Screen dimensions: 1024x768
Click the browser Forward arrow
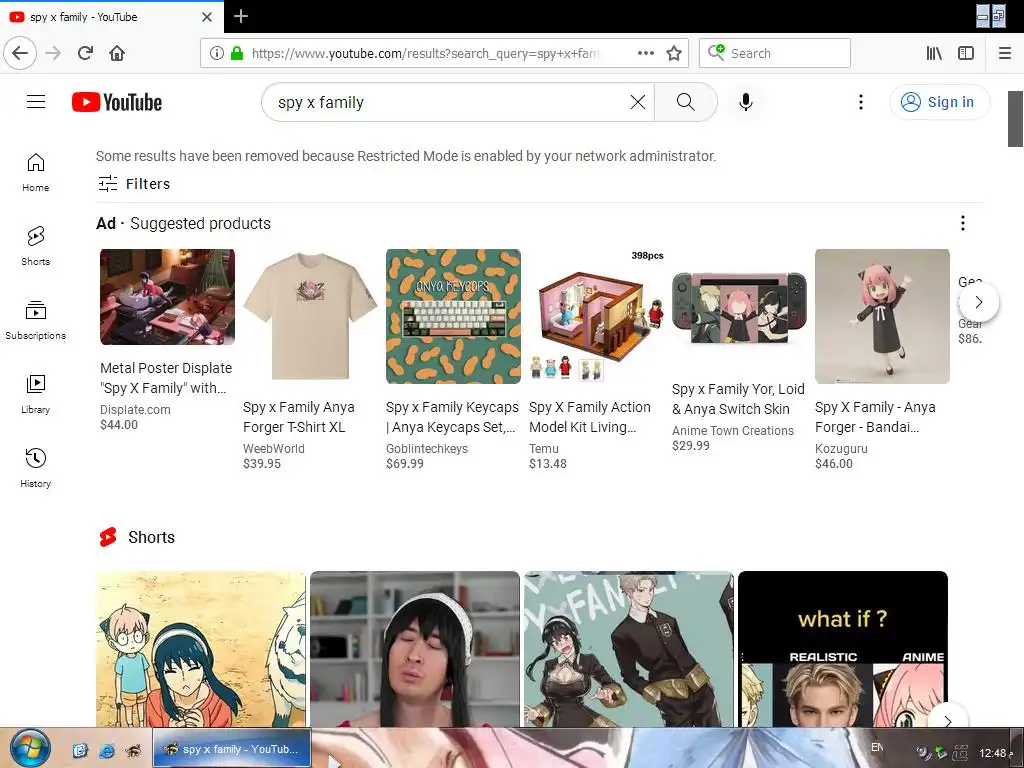54,53
